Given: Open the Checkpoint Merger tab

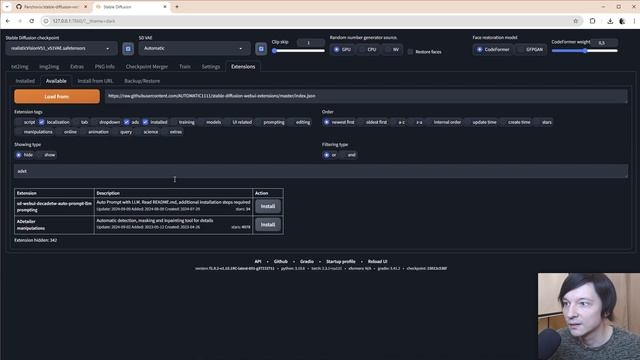Looking at the screenshot, I should pyautogui.click(x=147, y=67).
